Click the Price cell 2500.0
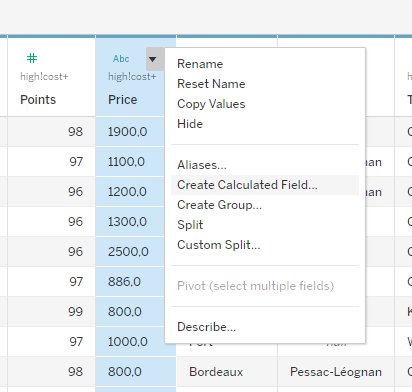The image size is (412, 392). click(130, 252)
